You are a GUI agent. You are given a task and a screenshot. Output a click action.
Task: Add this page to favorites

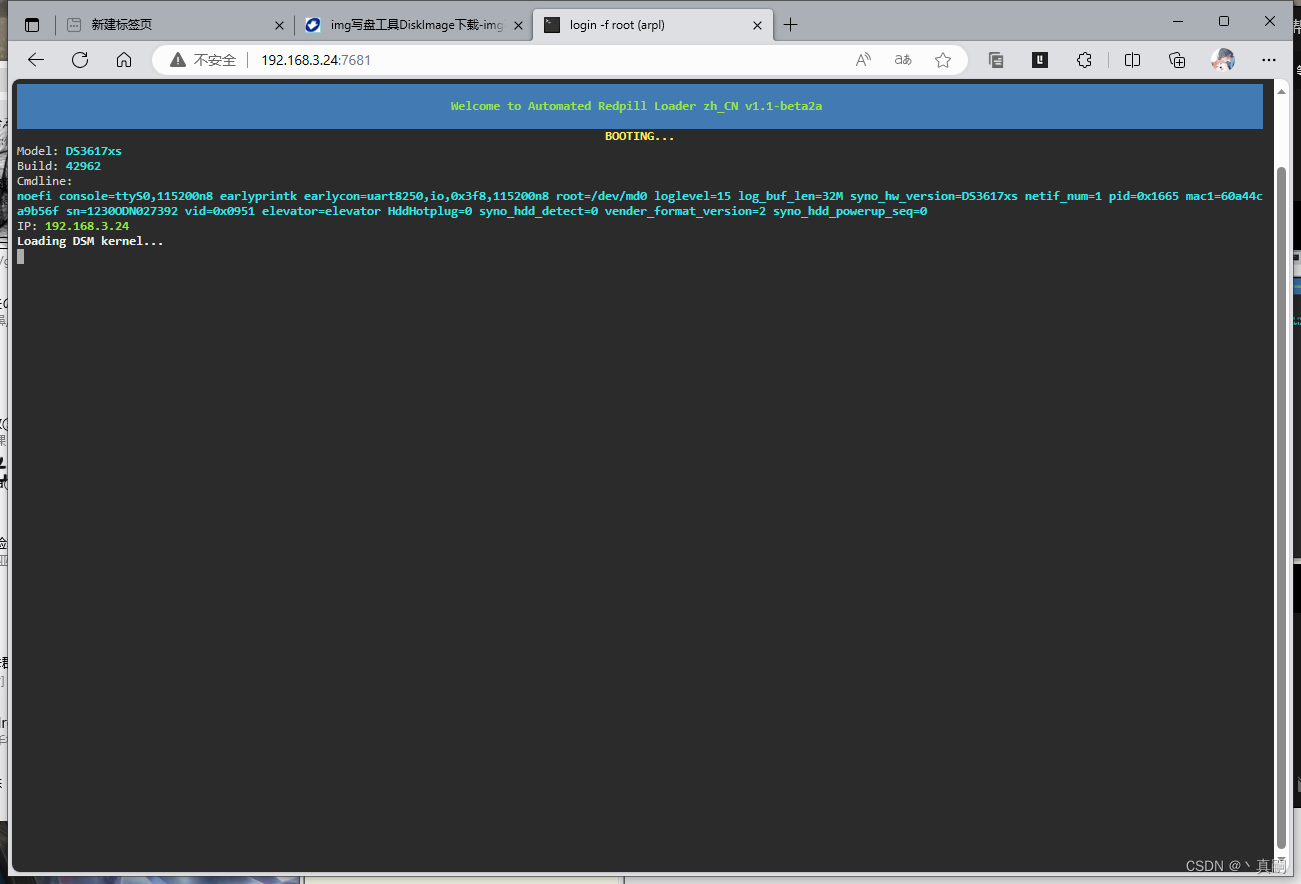(943, 60)
